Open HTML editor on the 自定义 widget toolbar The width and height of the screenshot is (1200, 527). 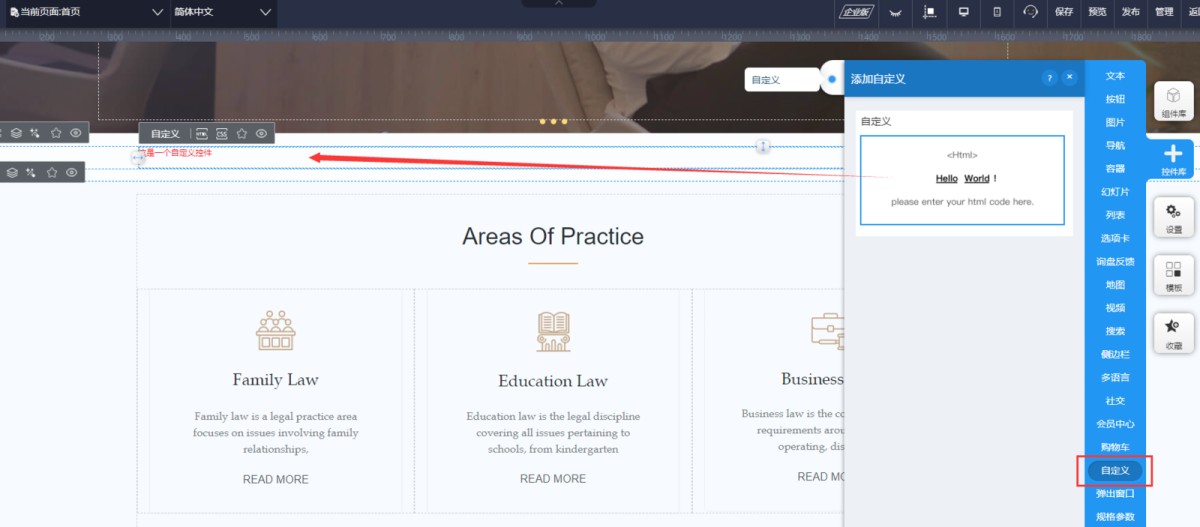(202, 133)
